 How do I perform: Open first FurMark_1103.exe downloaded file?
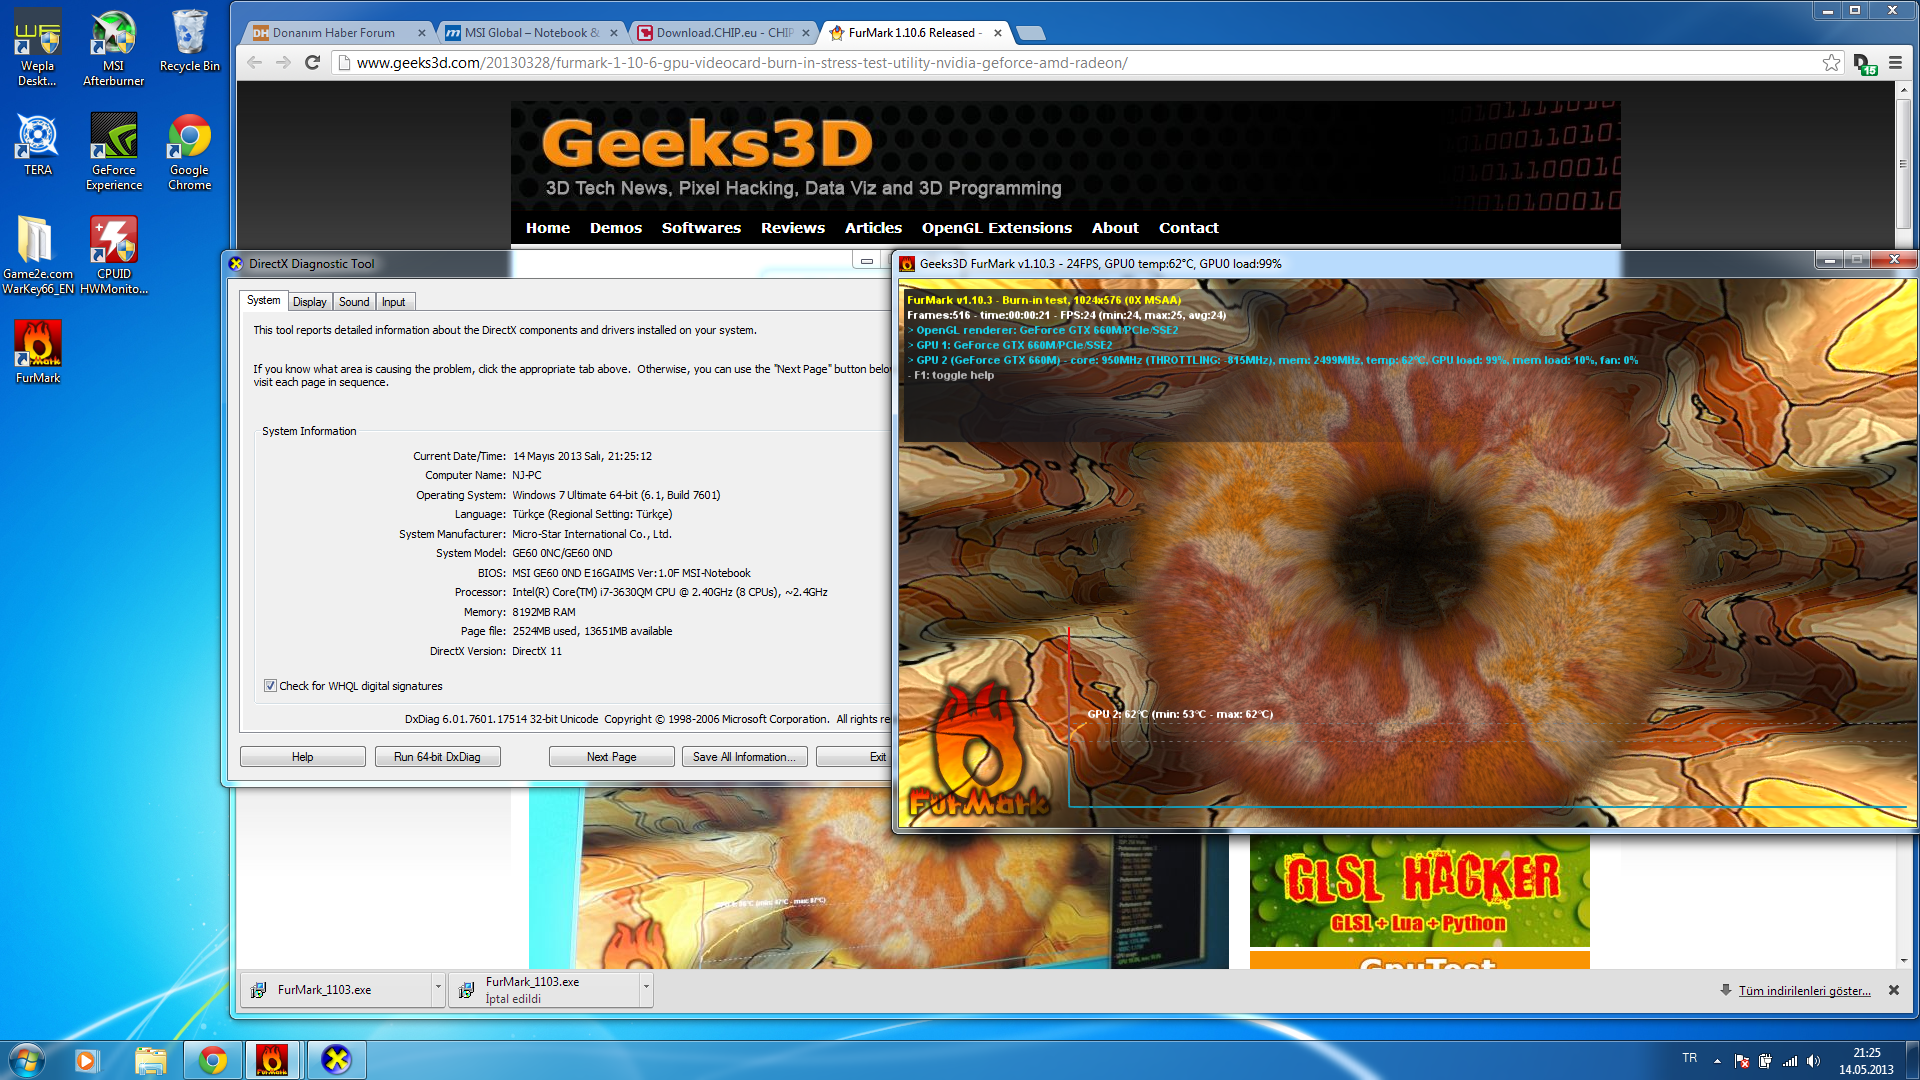(336, 990)
